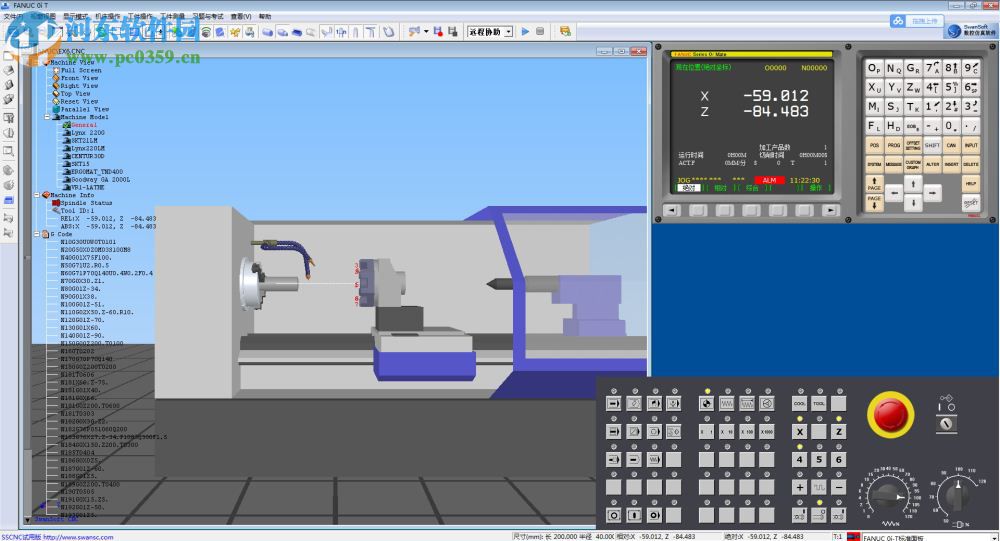Click the cursor up arrow key
The height and width of the screenshot is (541, 1000).
913,184
